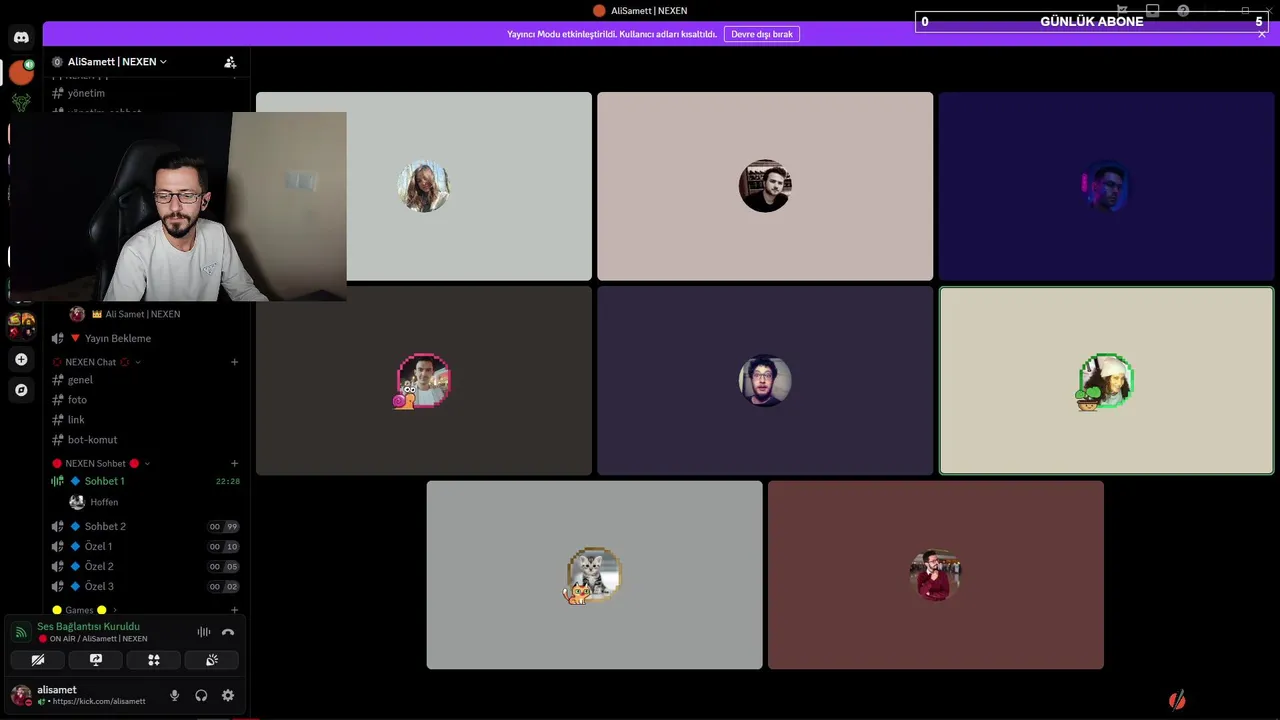Viewport: 1280px width, 720px height.
Task: Focus the dark blue participant tile
Action: click(1106, 187)
